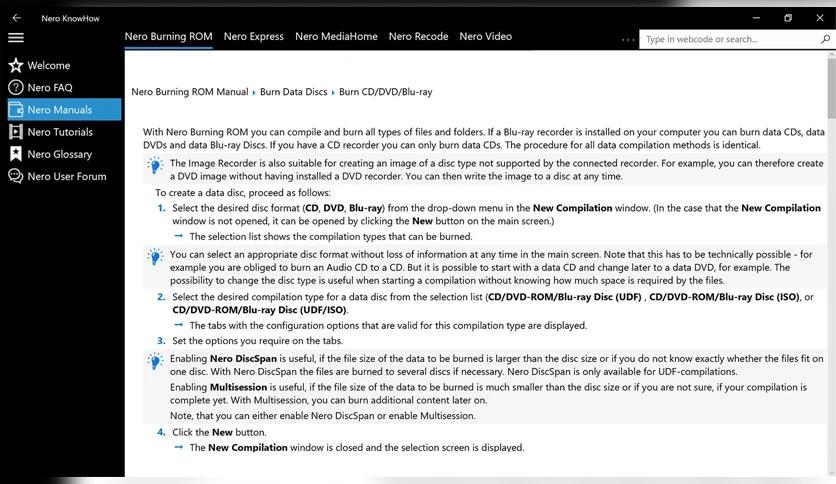Click the Nero User Forum chat icon
Image resolution: width=836 pixels, height=484 pixels.
tap(15, 176)
